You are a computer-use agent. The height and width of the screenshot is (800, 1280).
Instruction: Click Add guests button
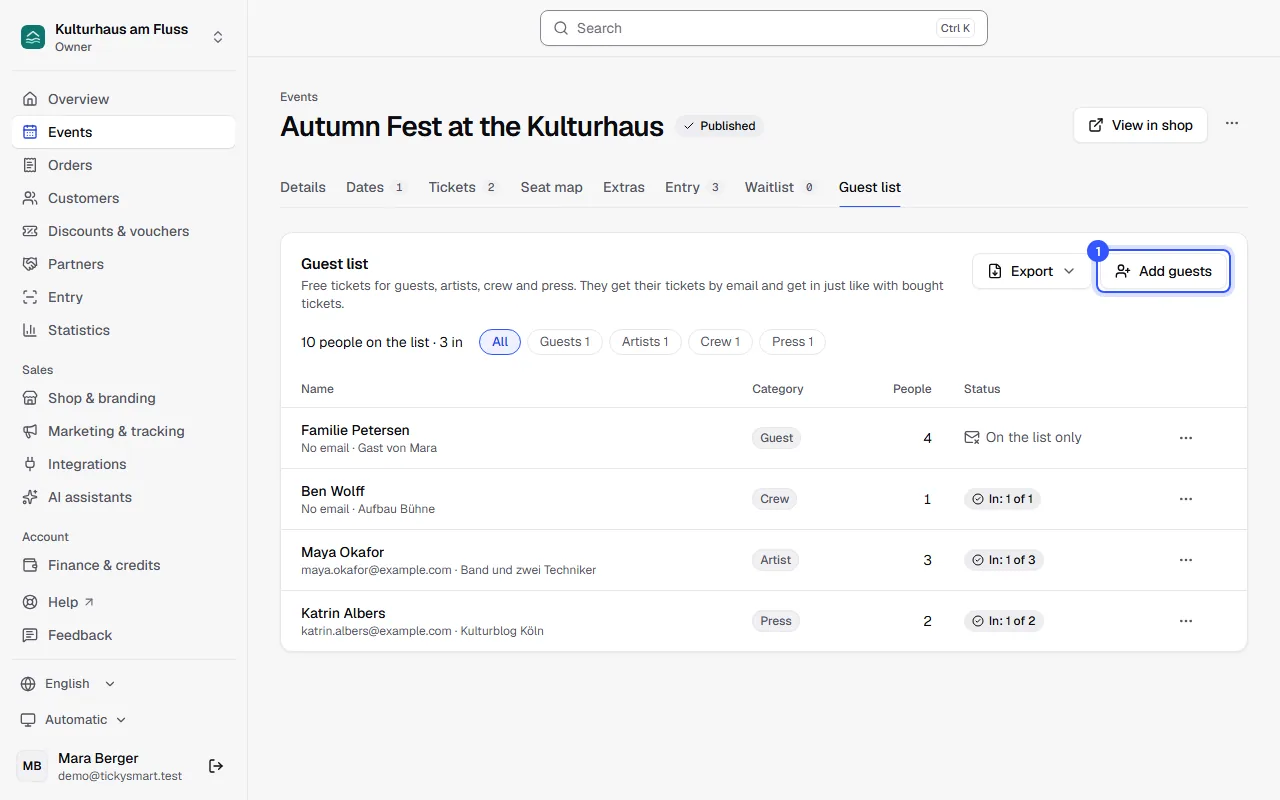coord(1163,271)
